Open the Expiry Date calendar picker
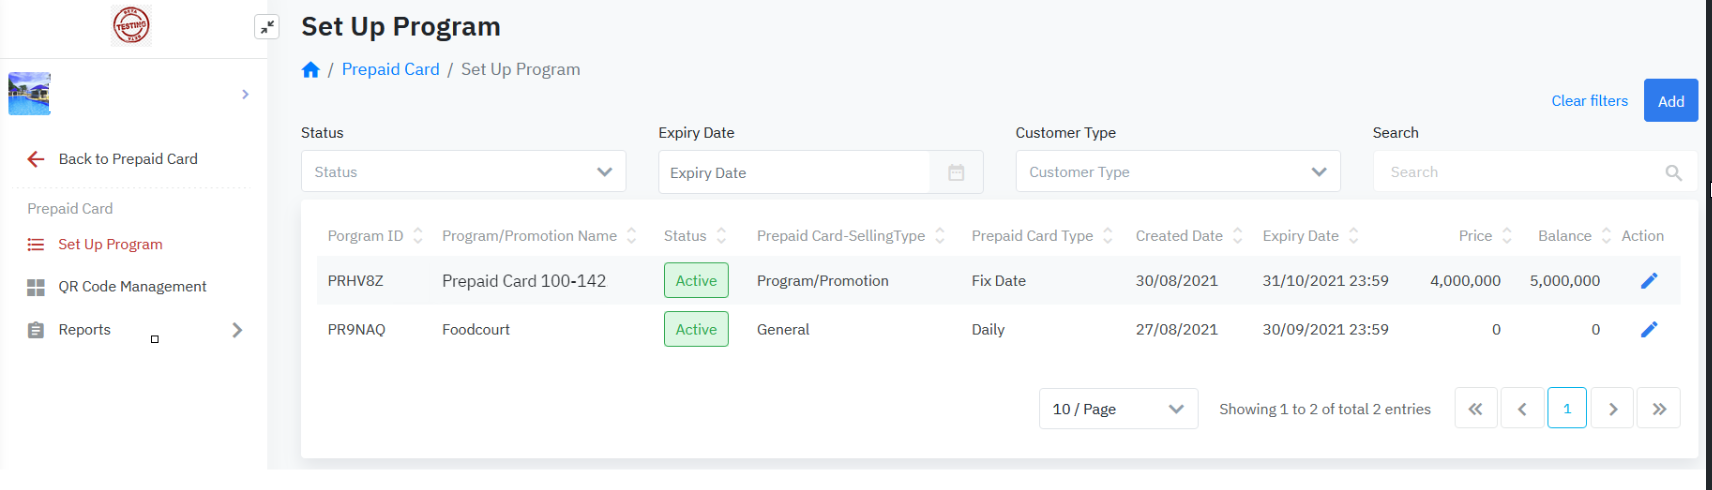The width and height of the screenshot is (1712, 490). click(x=956, y=173)
